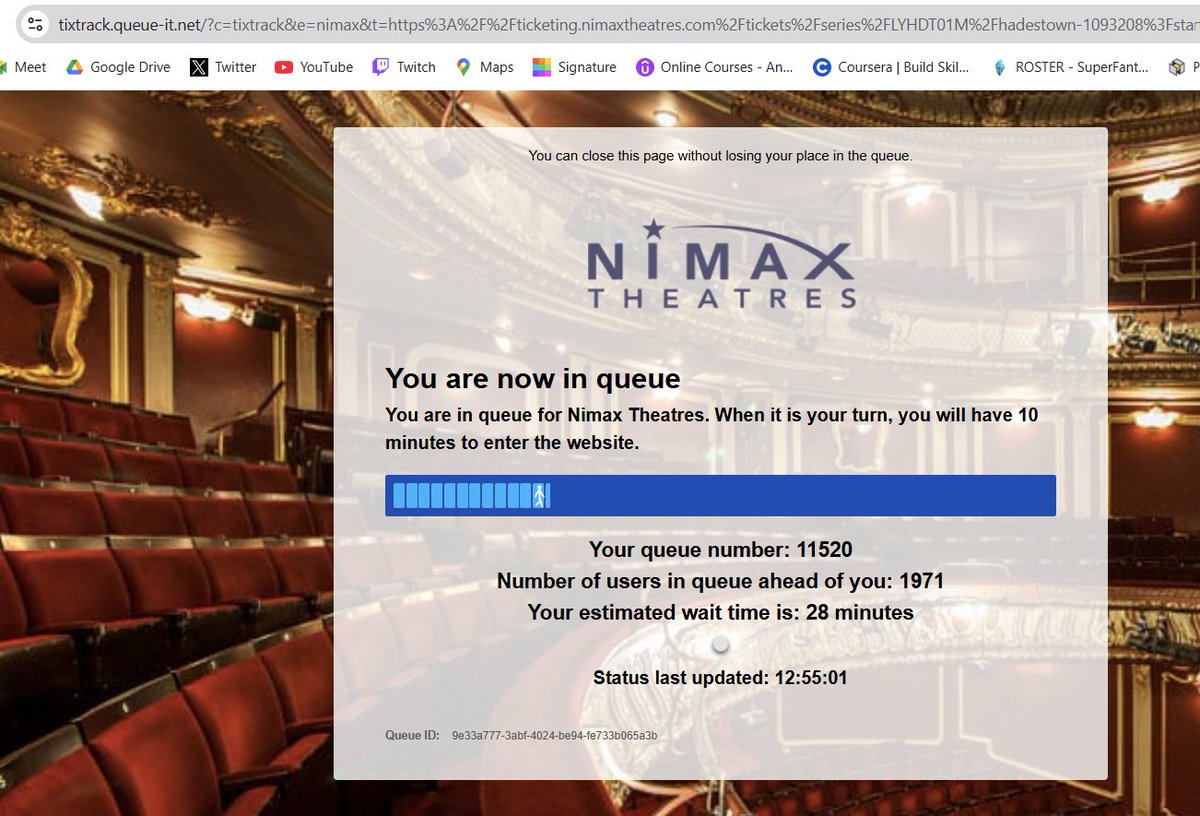
Task: Click the walking person icon in progress bar
Action: pos(540,496)
